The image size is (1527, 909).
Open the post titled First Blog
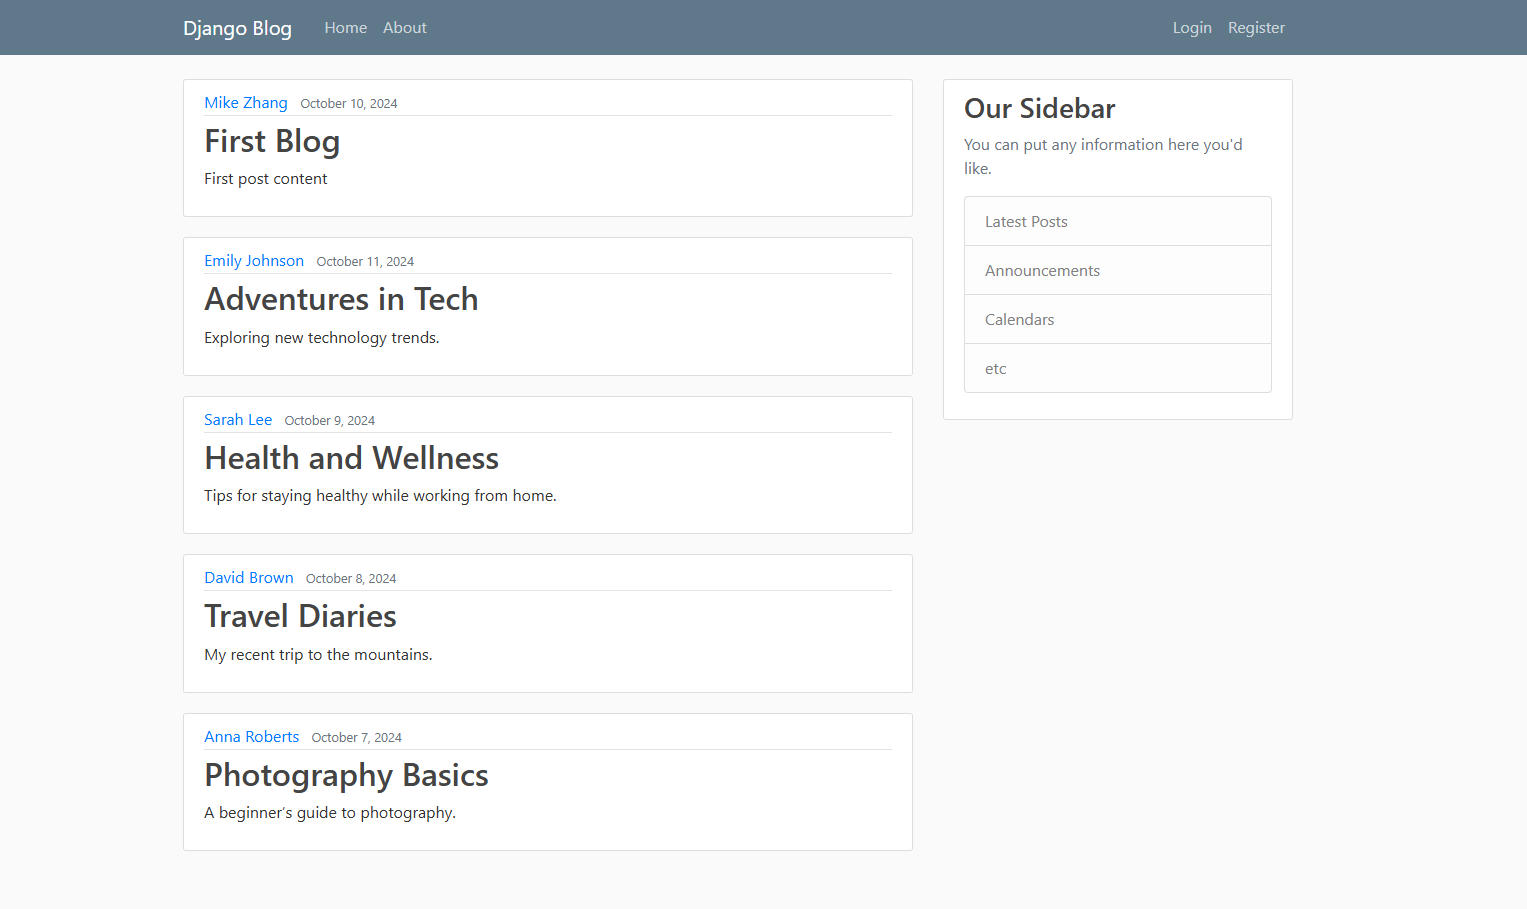(272, 141)
